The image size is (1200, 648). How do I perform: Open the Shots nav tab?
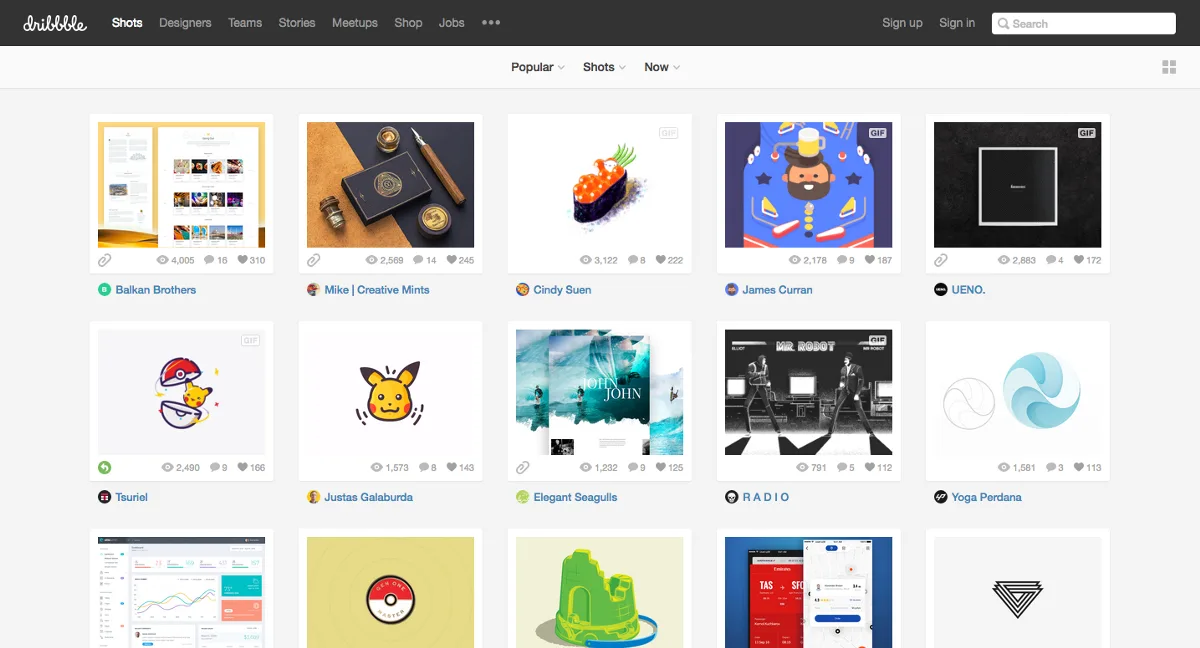tap(127, 22)
